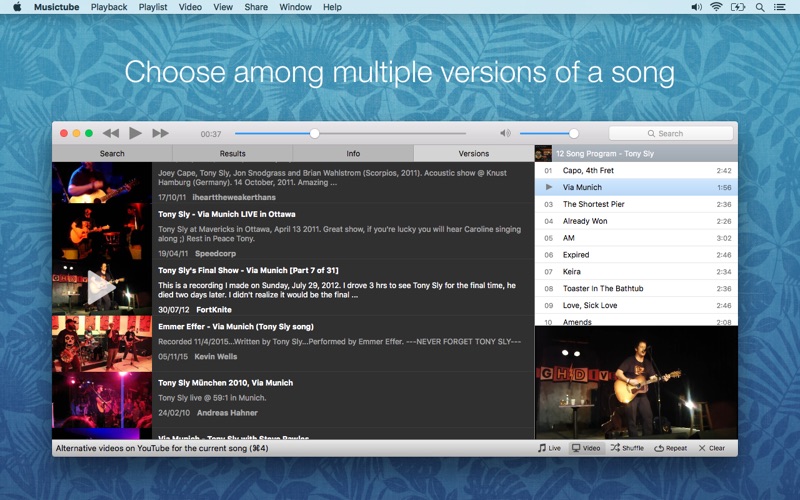Click uploader name FortKnite

click(x=214, y=310)
